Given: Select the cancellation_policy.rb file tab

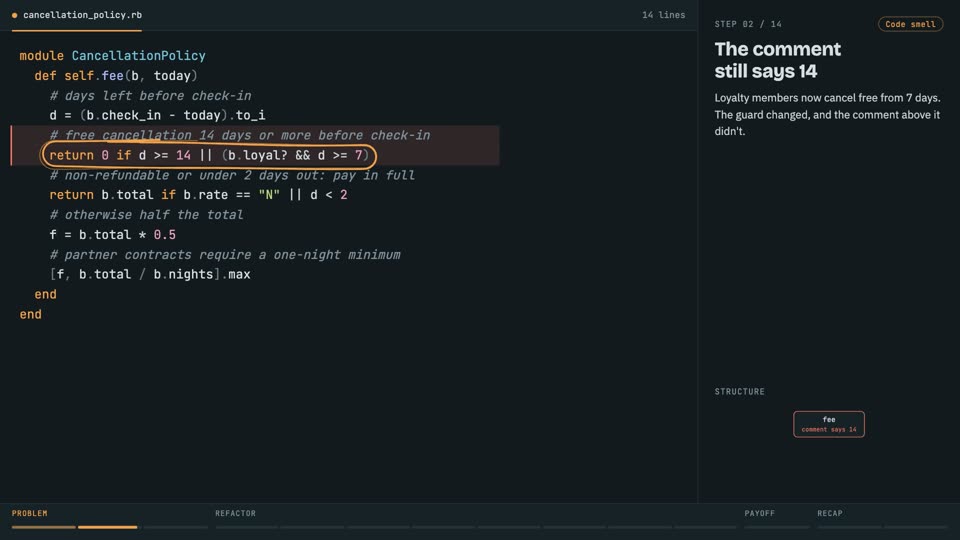Looking at the screenshot, I should tap(77, 15).
